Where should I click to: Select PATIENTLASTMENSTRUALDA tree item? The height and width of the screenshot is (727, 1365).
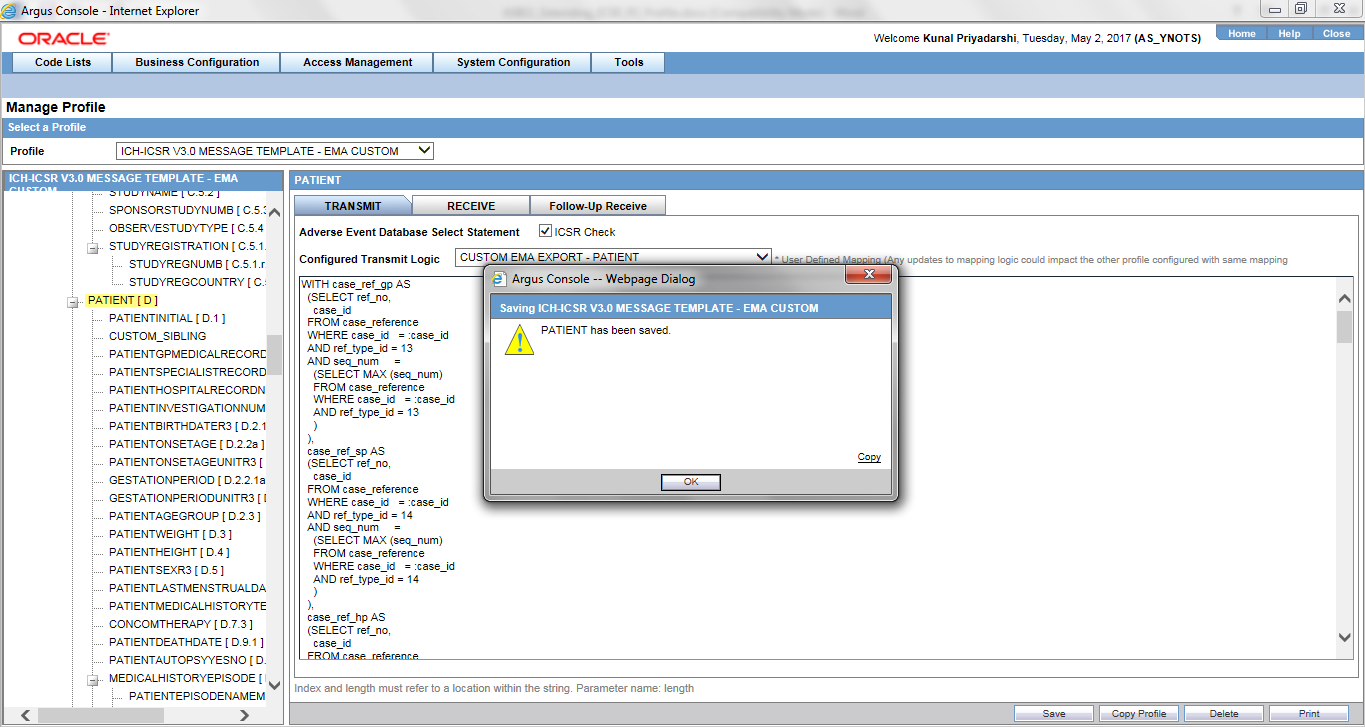pyautogui.click(x=187, y=588)
